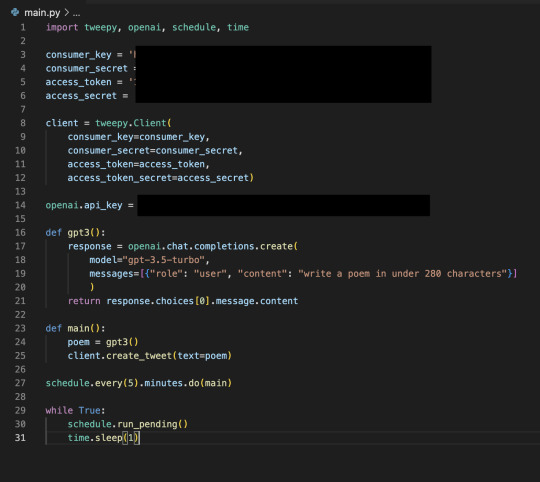Click 'messages=' on line 19

coord(114,274)
